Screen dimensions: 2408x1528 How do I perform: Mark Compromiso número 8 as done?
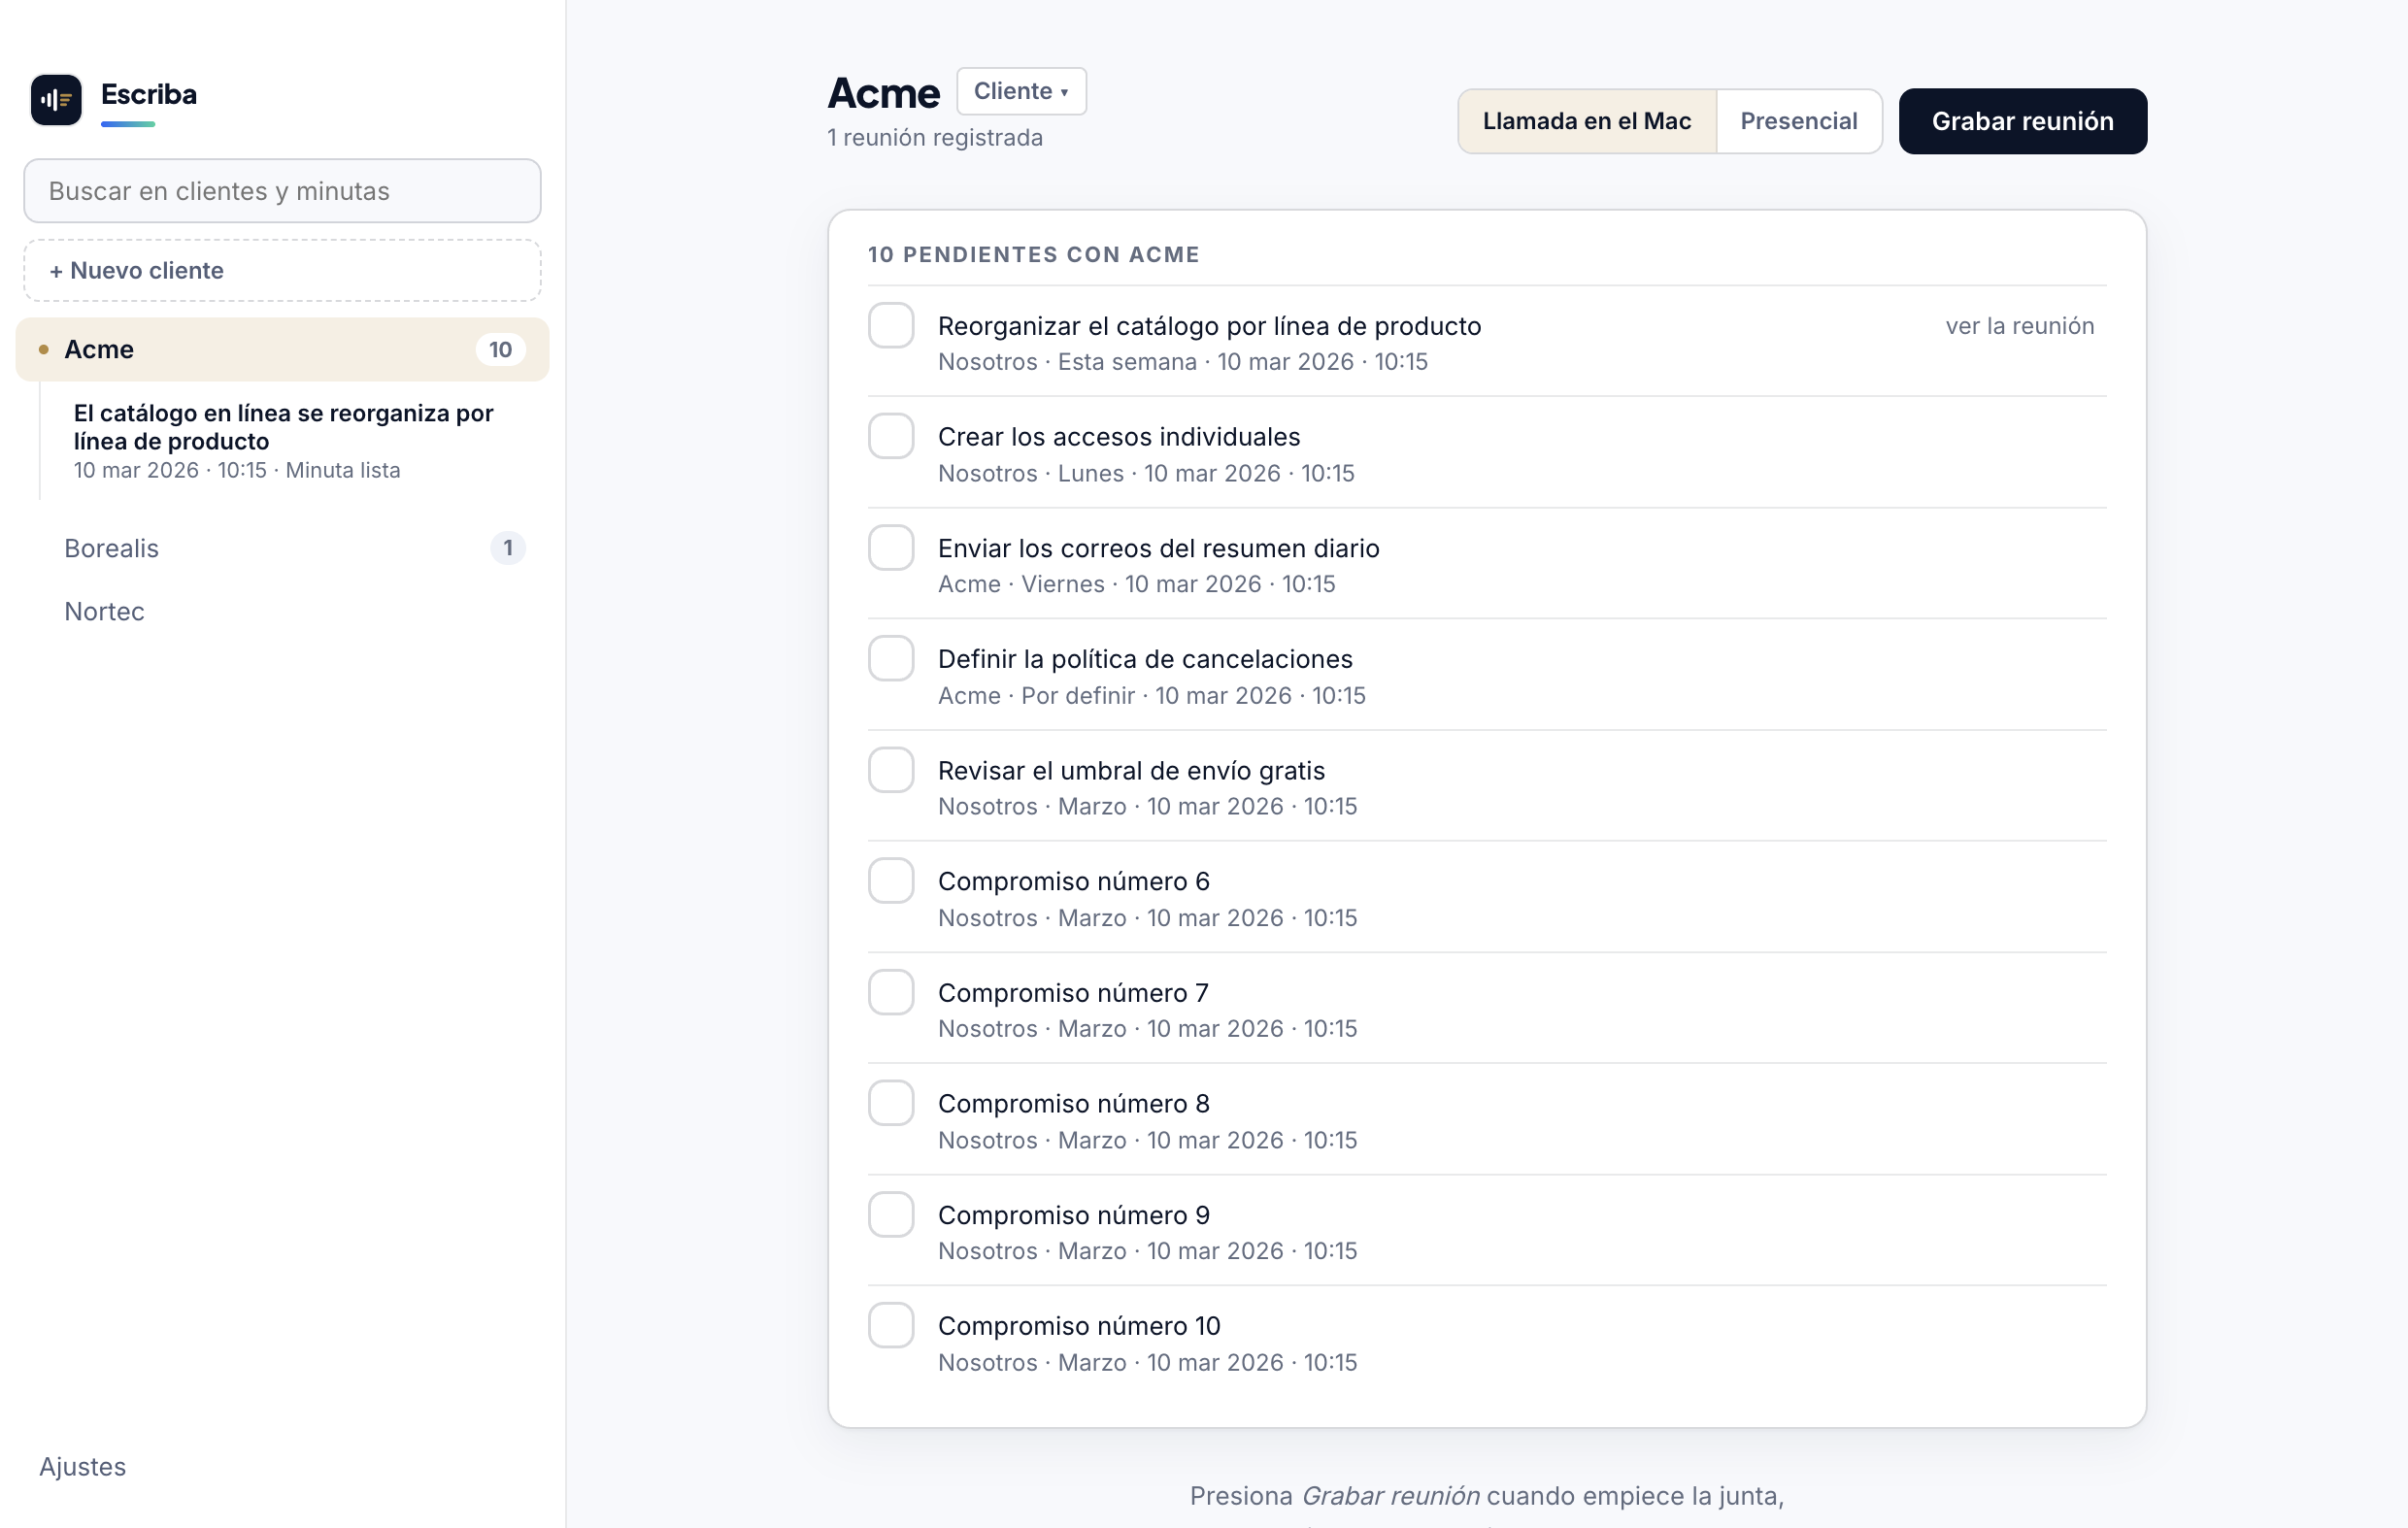pyautogui.click(x=891, y=1104)
